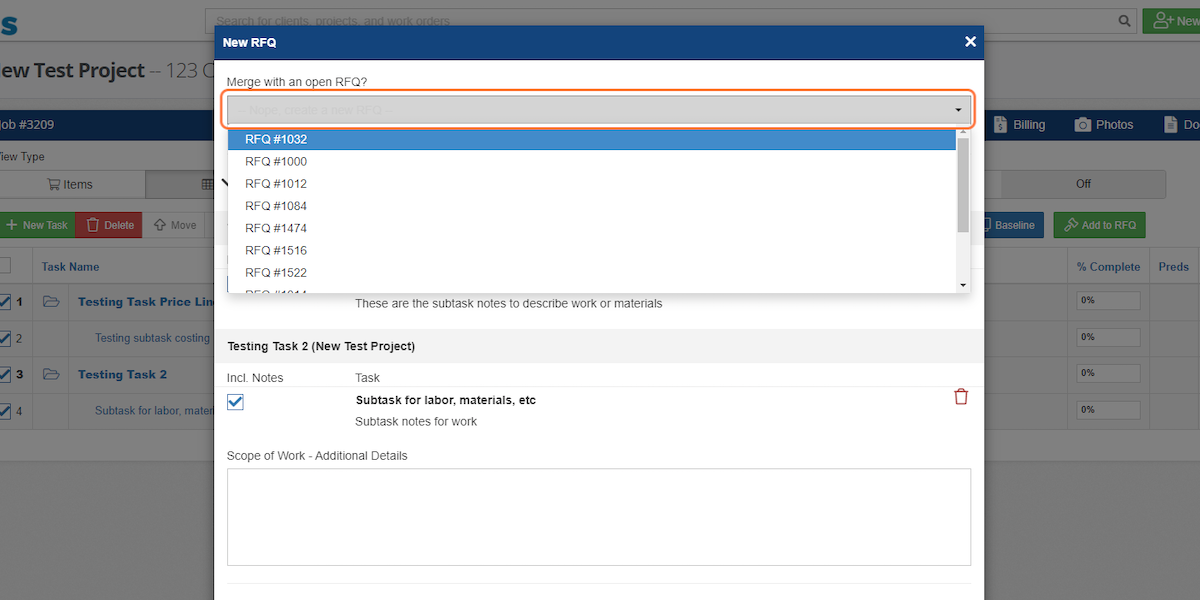Switch to Items cart view
1200x601 pixels.
70,184
